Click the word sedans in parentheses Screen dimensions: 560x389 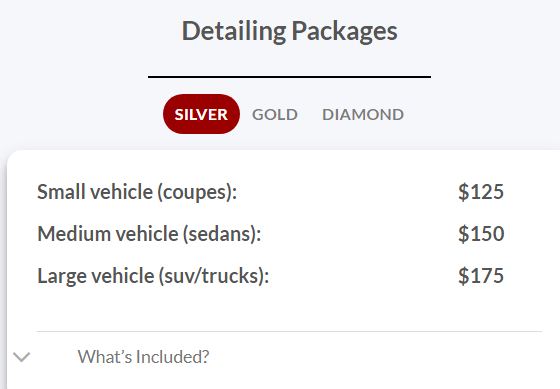[220, 234]
